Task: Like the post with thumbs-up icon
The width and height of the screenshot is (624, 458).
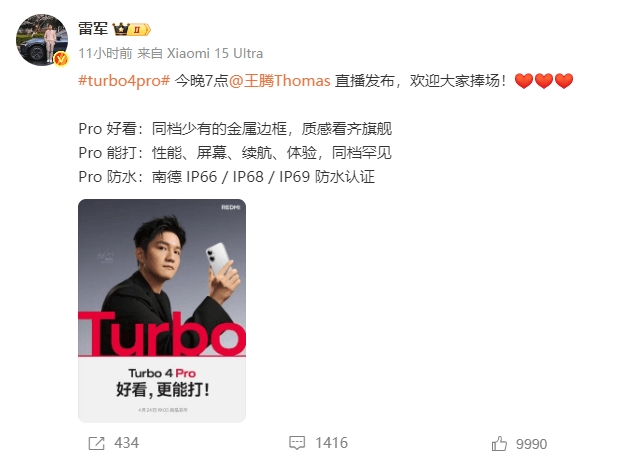Action: [499, 443]
